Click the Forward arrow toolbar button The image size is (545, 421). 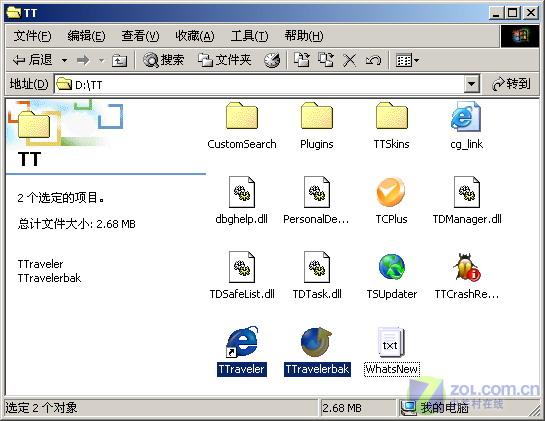click(83, 60)
